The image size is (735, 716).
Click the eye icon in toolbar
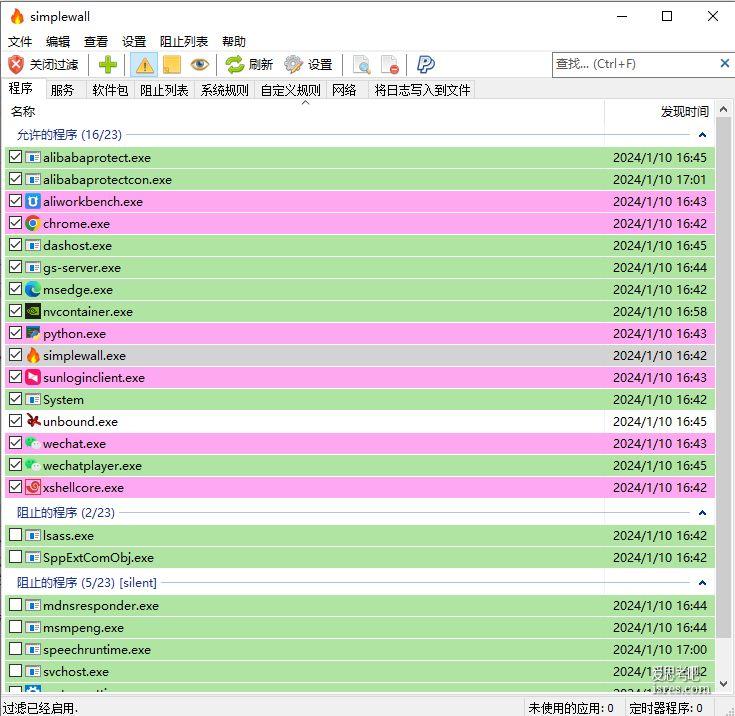[199, 65]
